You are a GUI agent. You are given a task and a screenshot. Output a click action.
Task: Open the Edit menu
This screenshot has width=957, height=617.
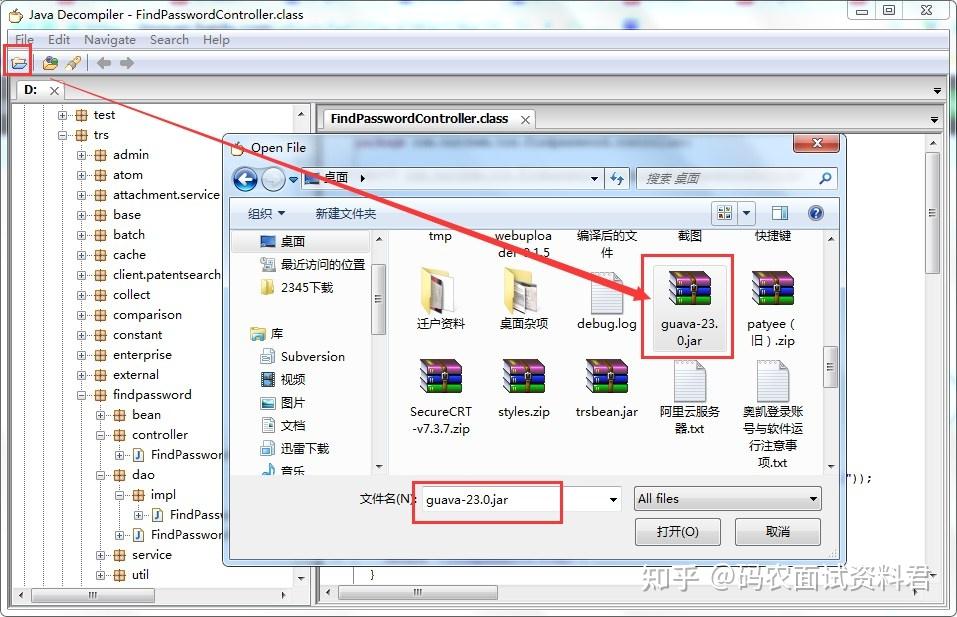(x=59, y=40)
